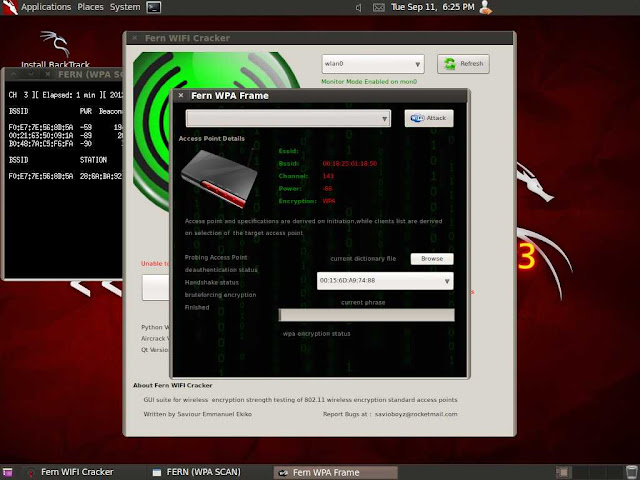Click the Wifi icon on the Attack button
The image size is (640, 480).
coord(417,118)
